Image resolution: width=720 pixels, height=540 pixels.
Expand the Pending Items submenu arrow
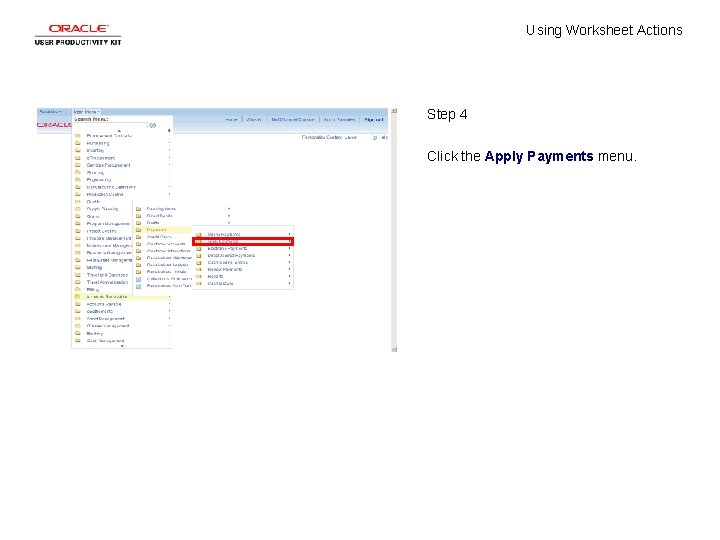229,209
